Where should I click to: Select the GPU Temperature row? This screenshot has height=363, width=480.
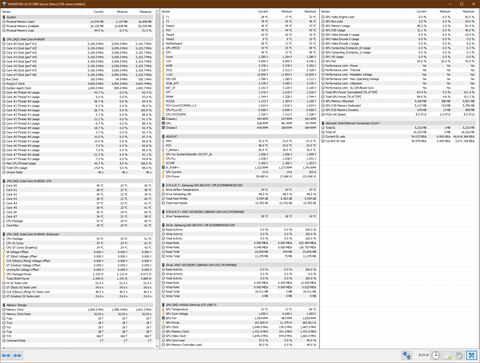239,309
